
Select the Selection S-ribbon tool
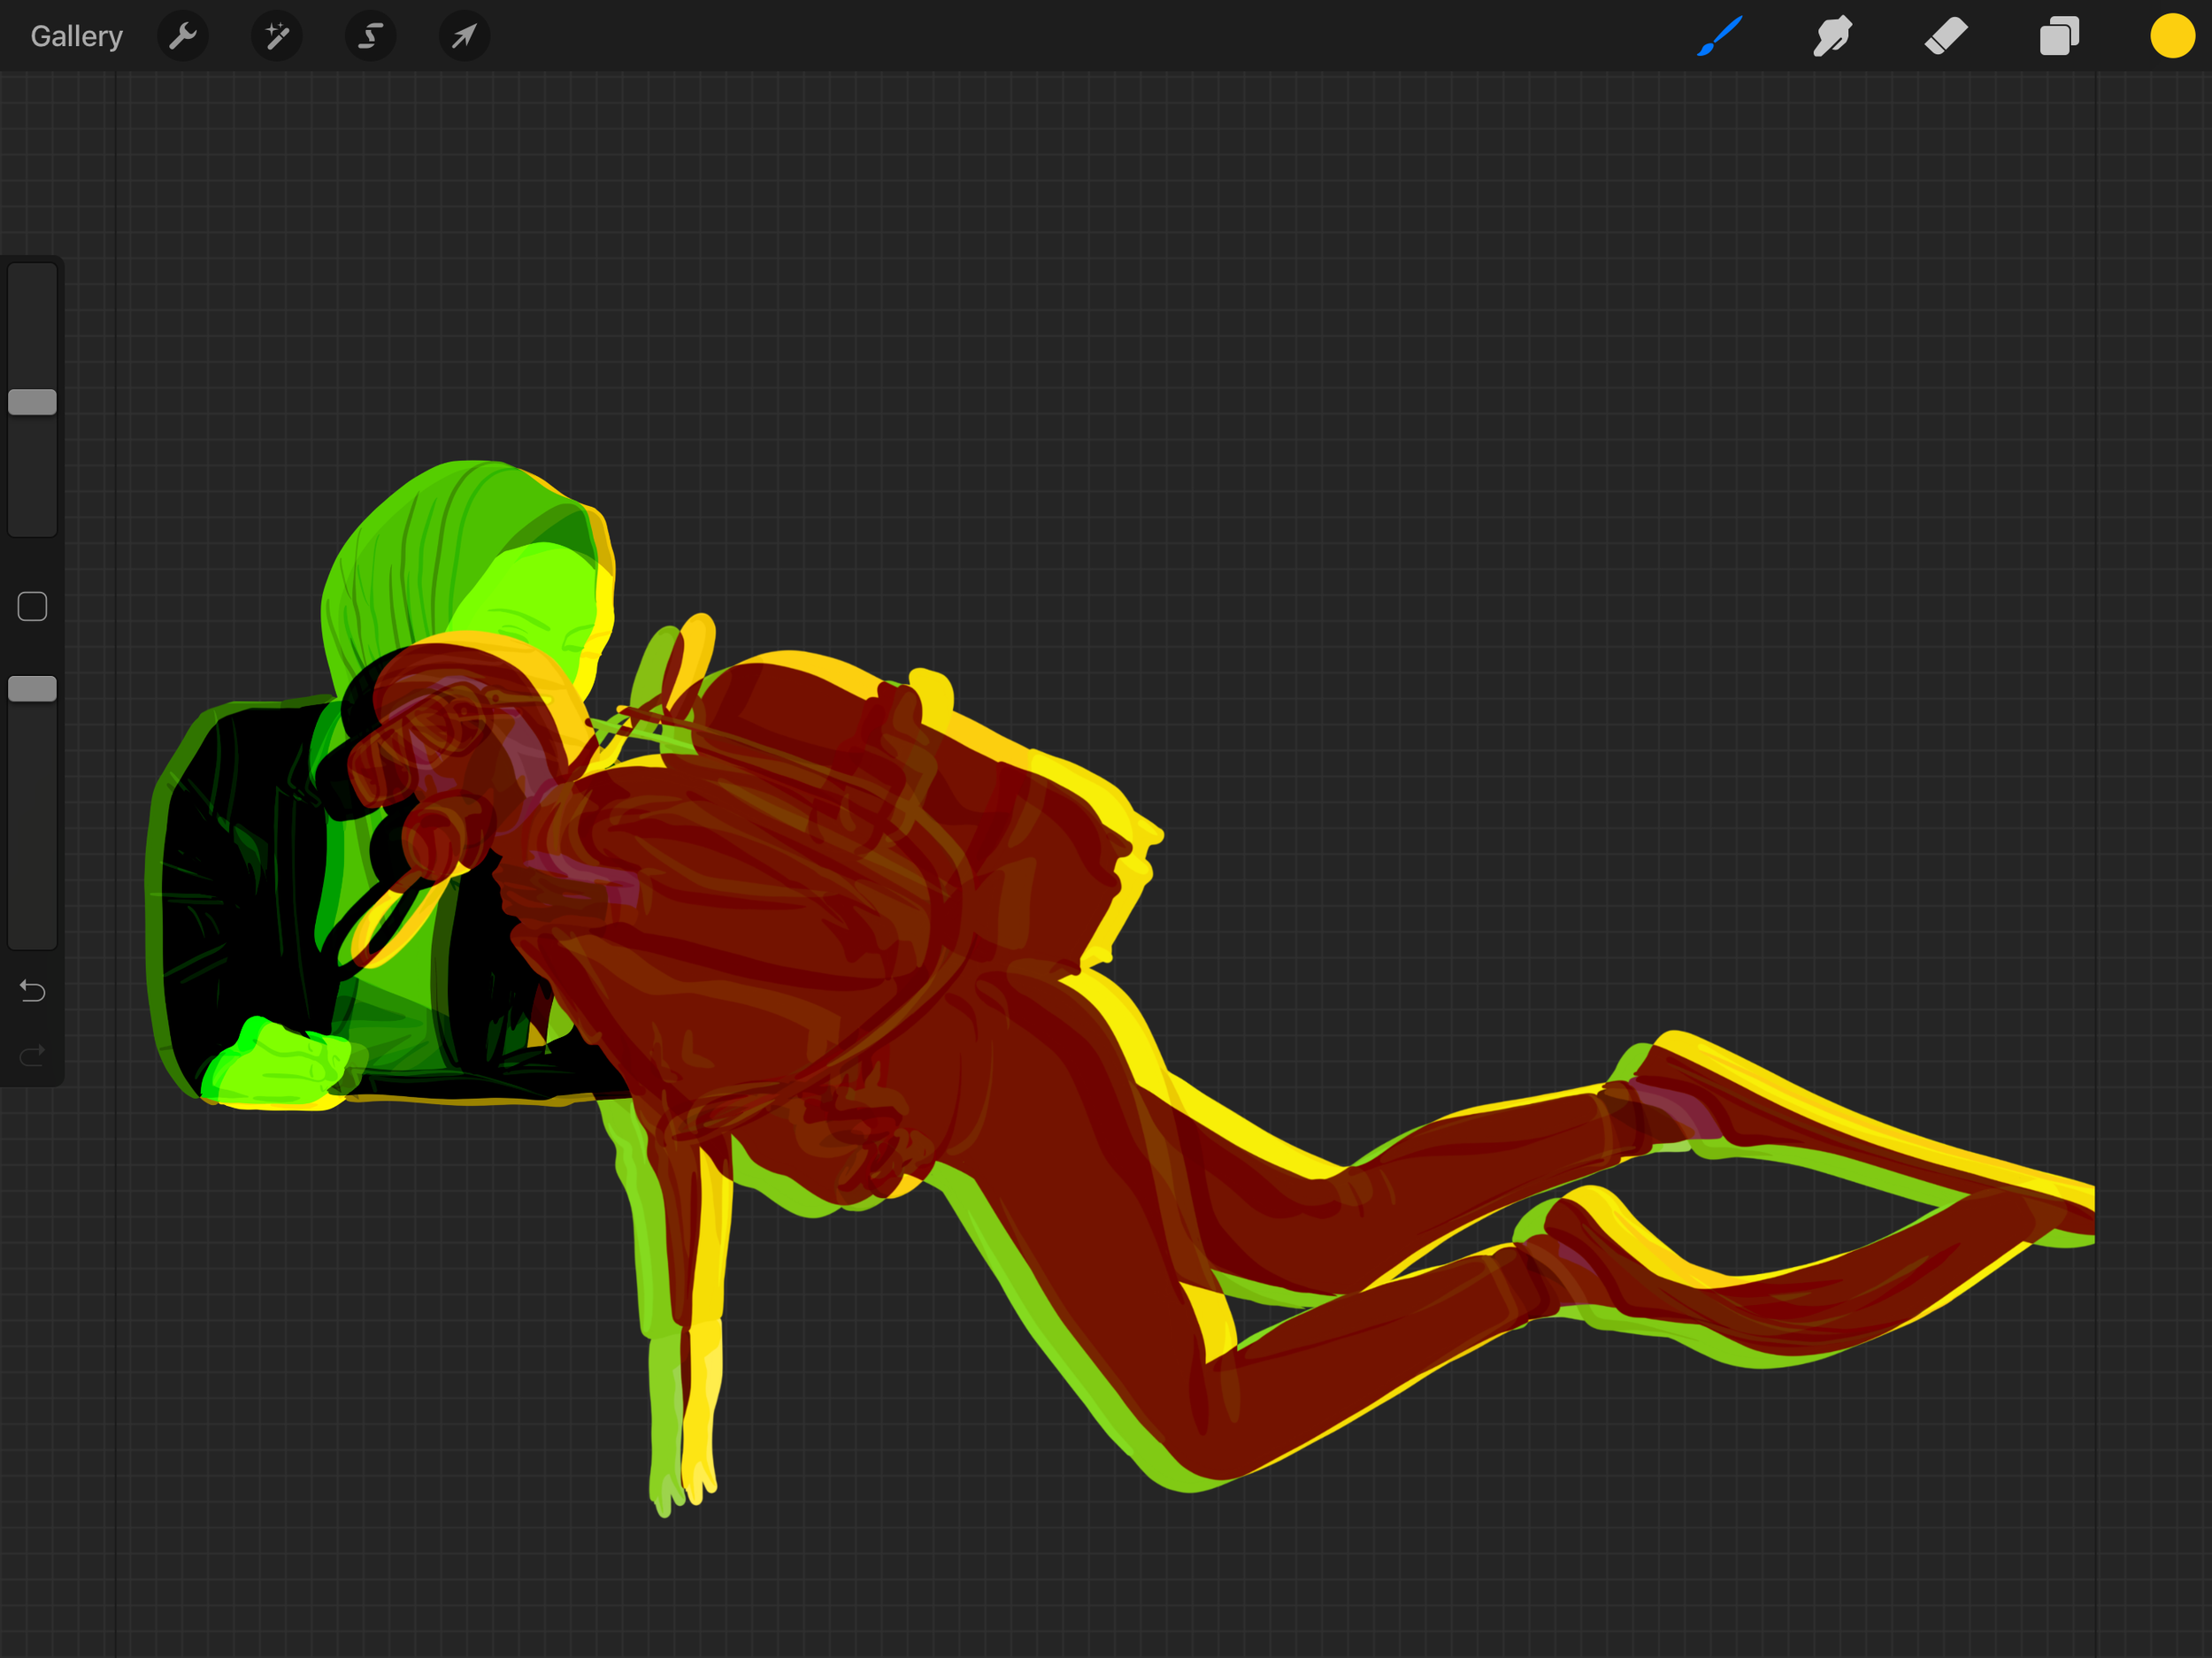[371, 36]
